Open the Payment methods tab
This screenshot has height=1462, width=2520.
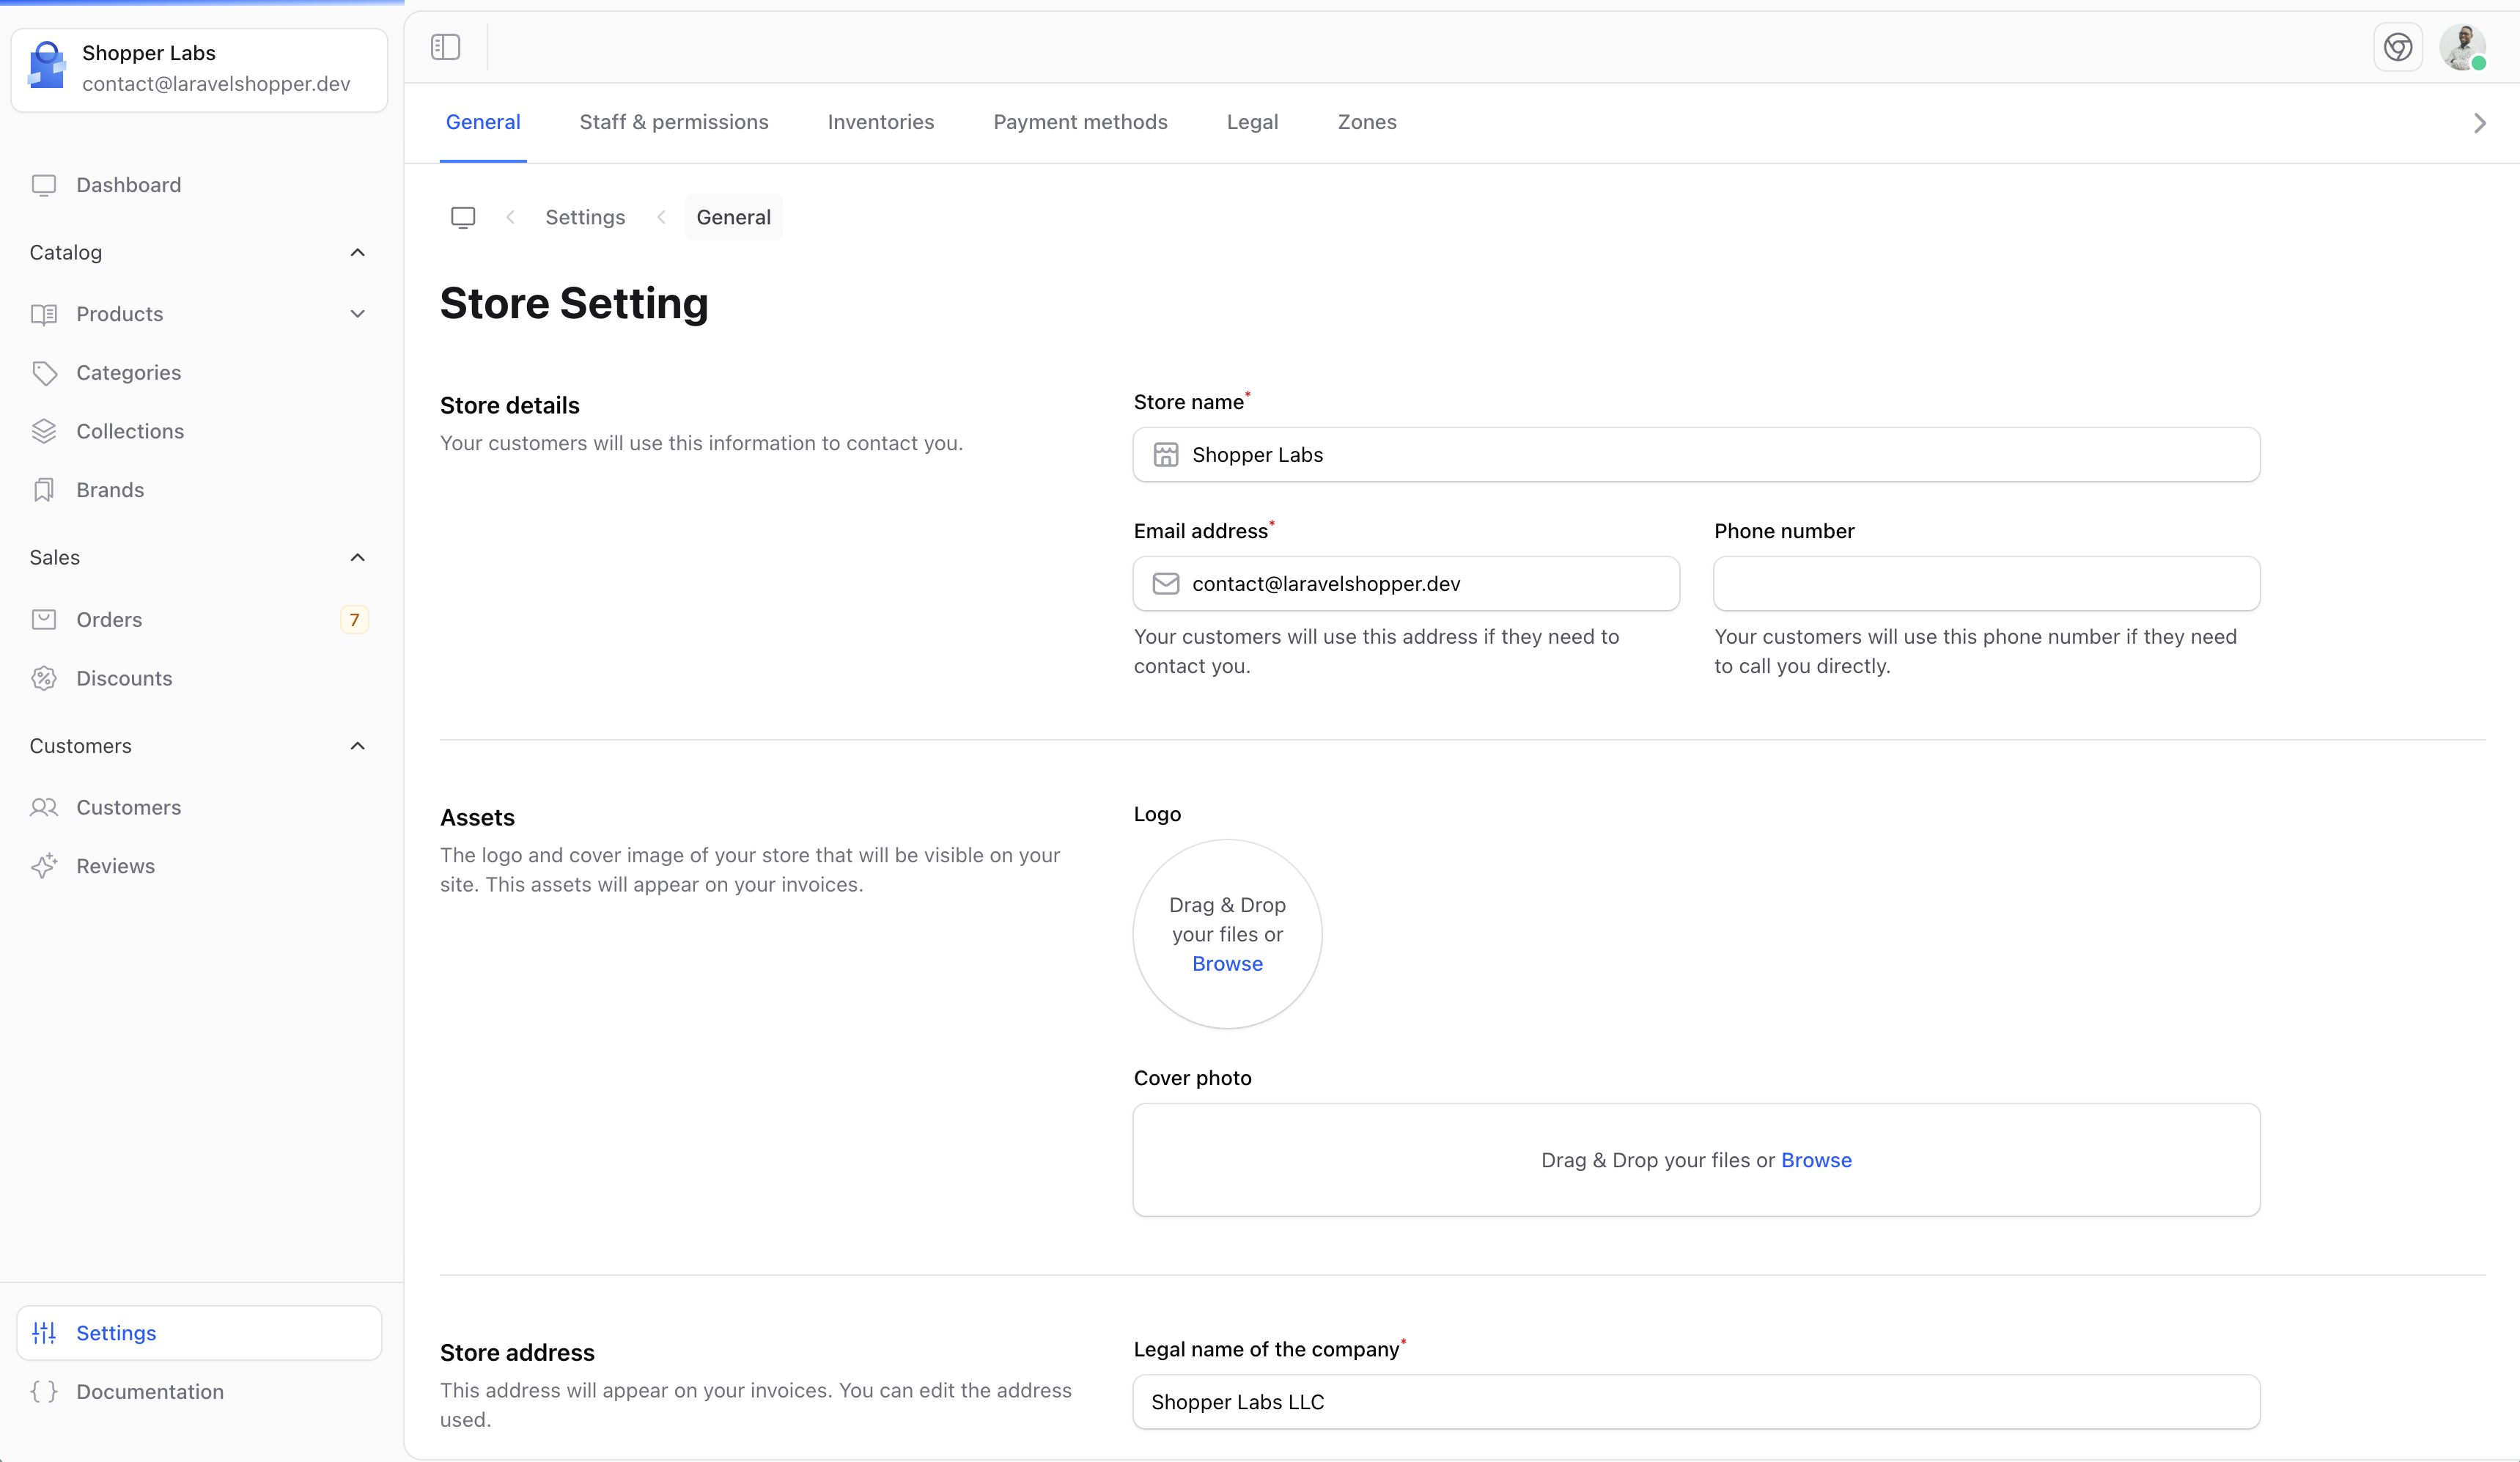[x=1080, y=121]
